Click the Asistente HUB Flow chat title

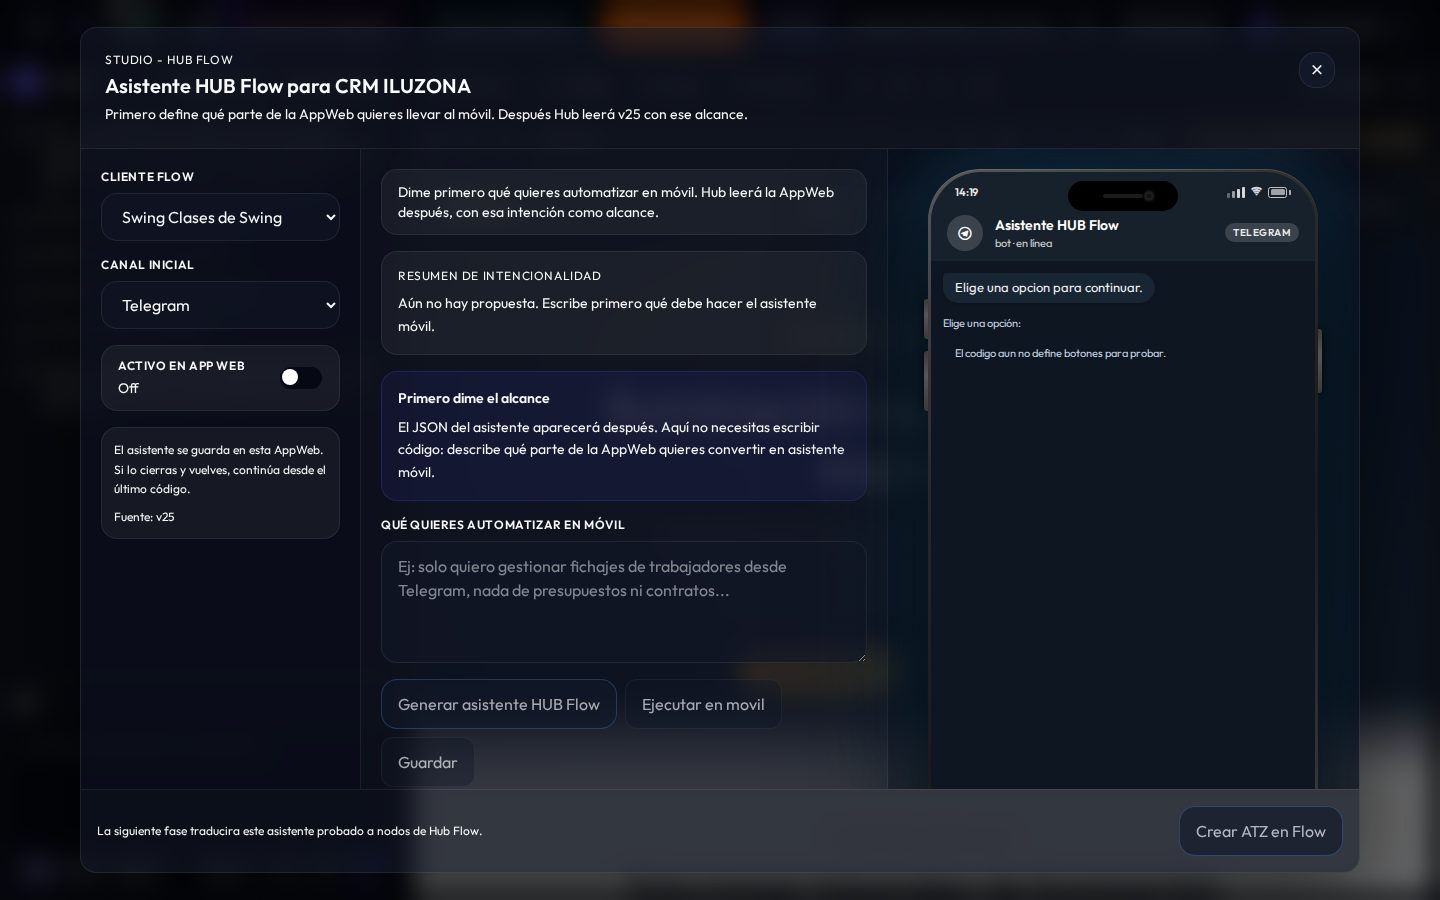point(1056,225)
